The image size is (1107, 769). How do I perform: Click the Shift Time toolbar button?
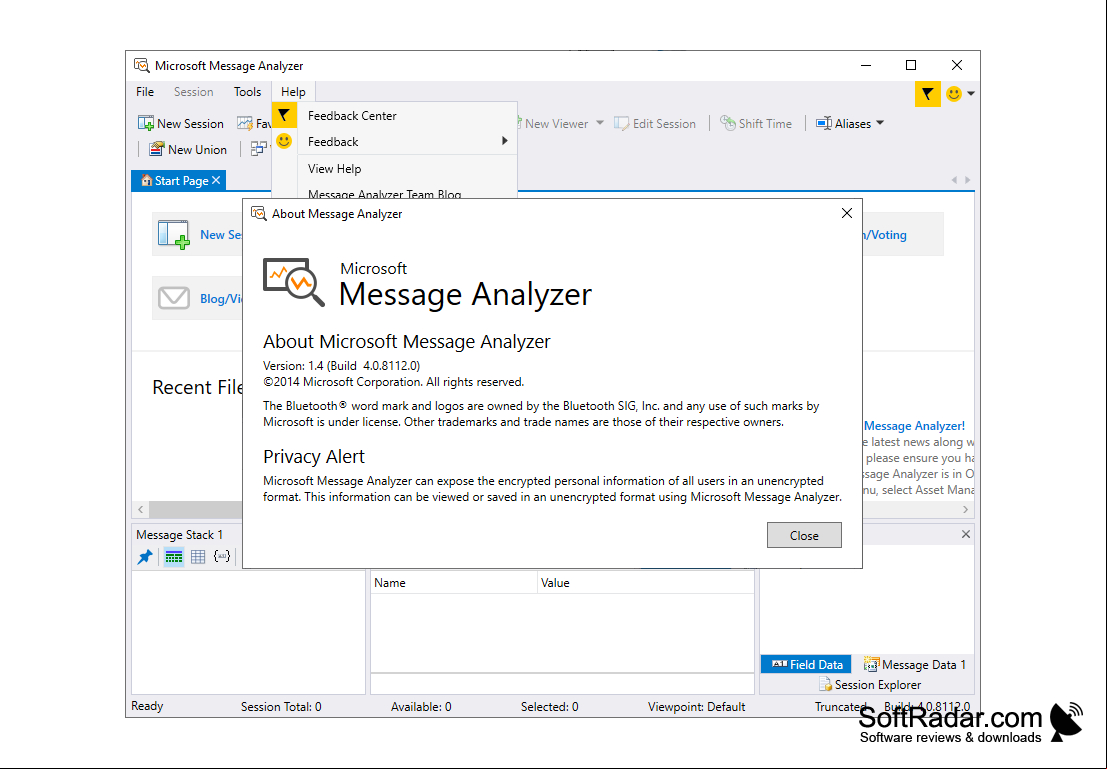click(755, 124)
